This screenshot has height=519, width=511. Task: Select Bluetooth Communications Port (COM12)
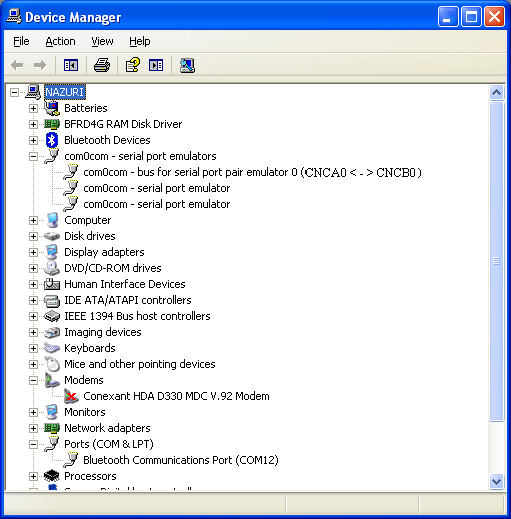181,460
